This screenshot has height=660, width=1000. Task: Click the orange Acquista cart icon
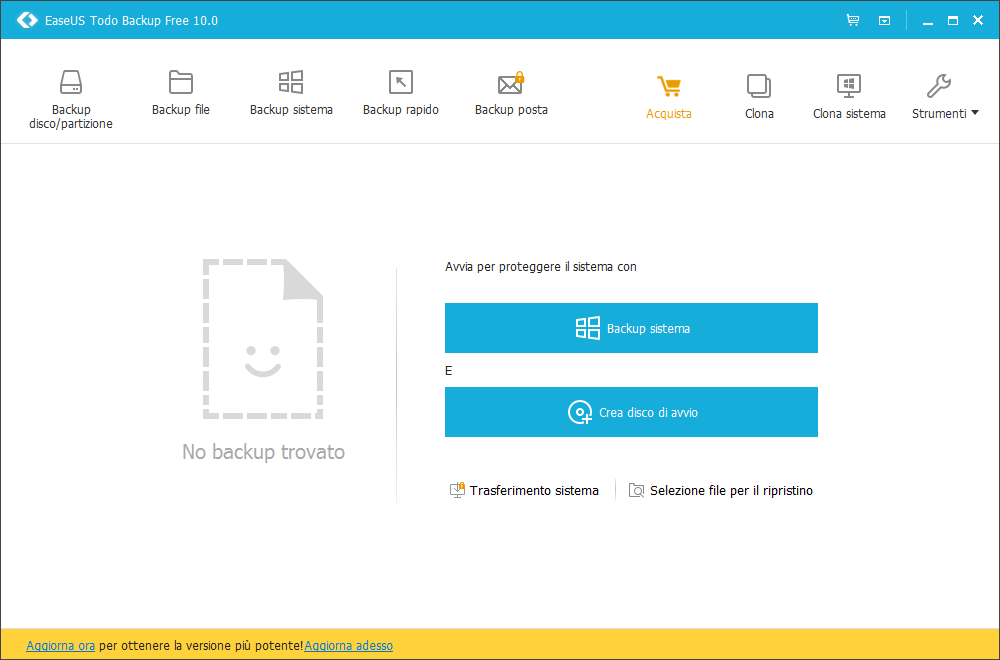(x=669, y=87)
